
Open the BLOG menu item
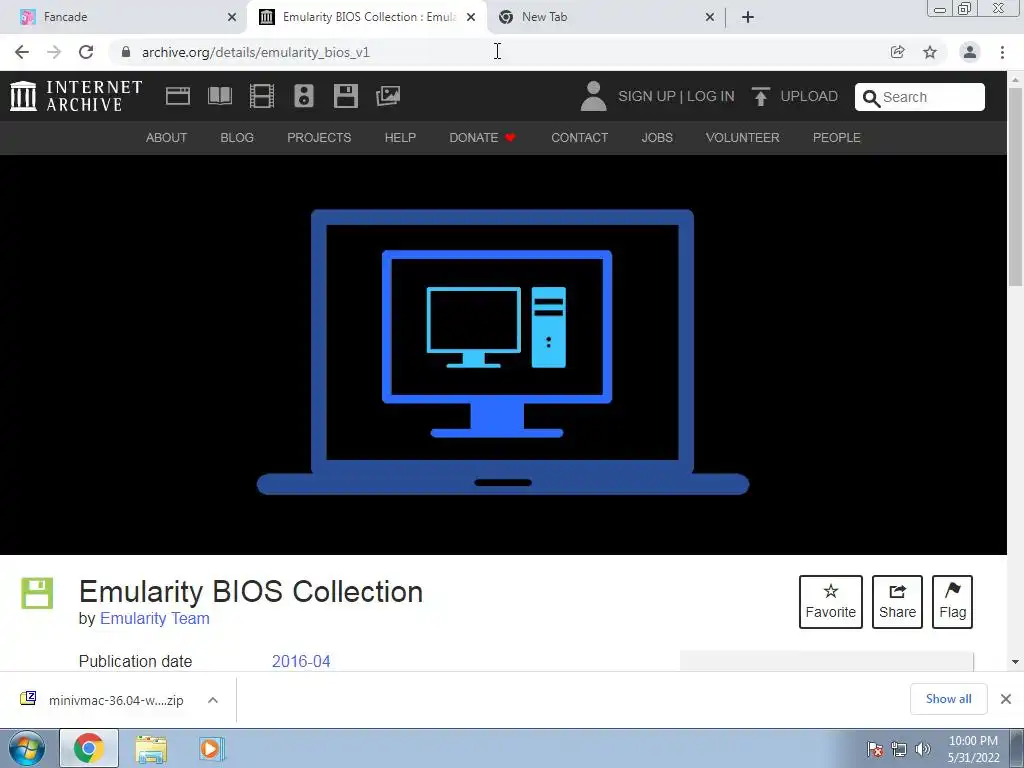pos(237,138)
